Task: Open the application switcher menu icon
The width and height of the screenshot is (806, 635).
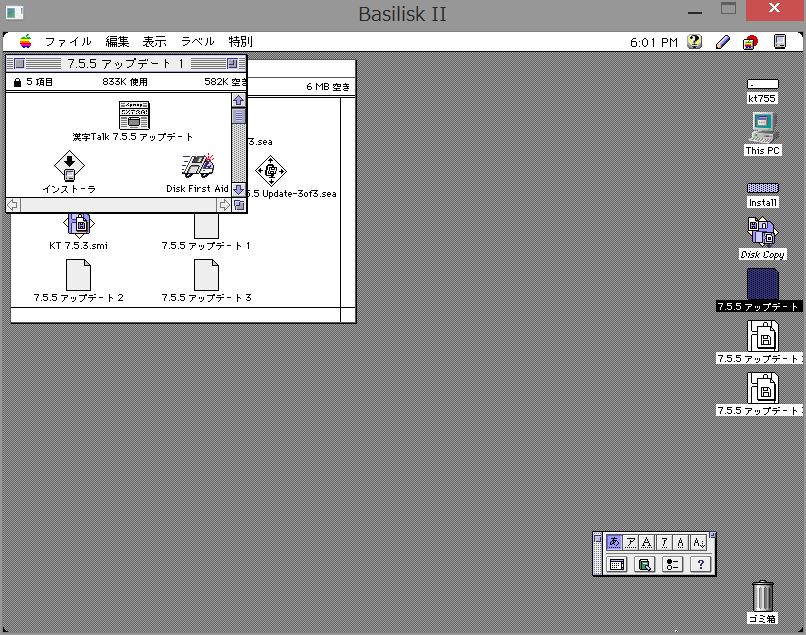Action: click(780, 42)
